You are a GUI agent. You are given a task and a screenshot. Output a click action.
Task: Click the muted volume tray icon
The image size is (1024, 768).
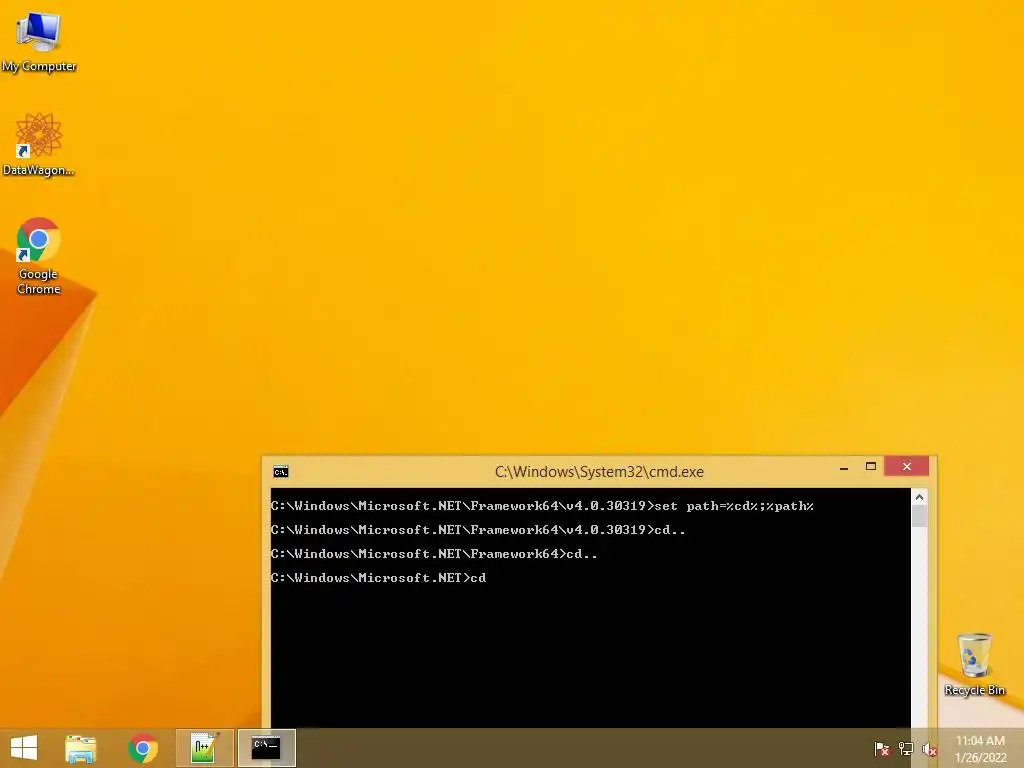[929, 748]
